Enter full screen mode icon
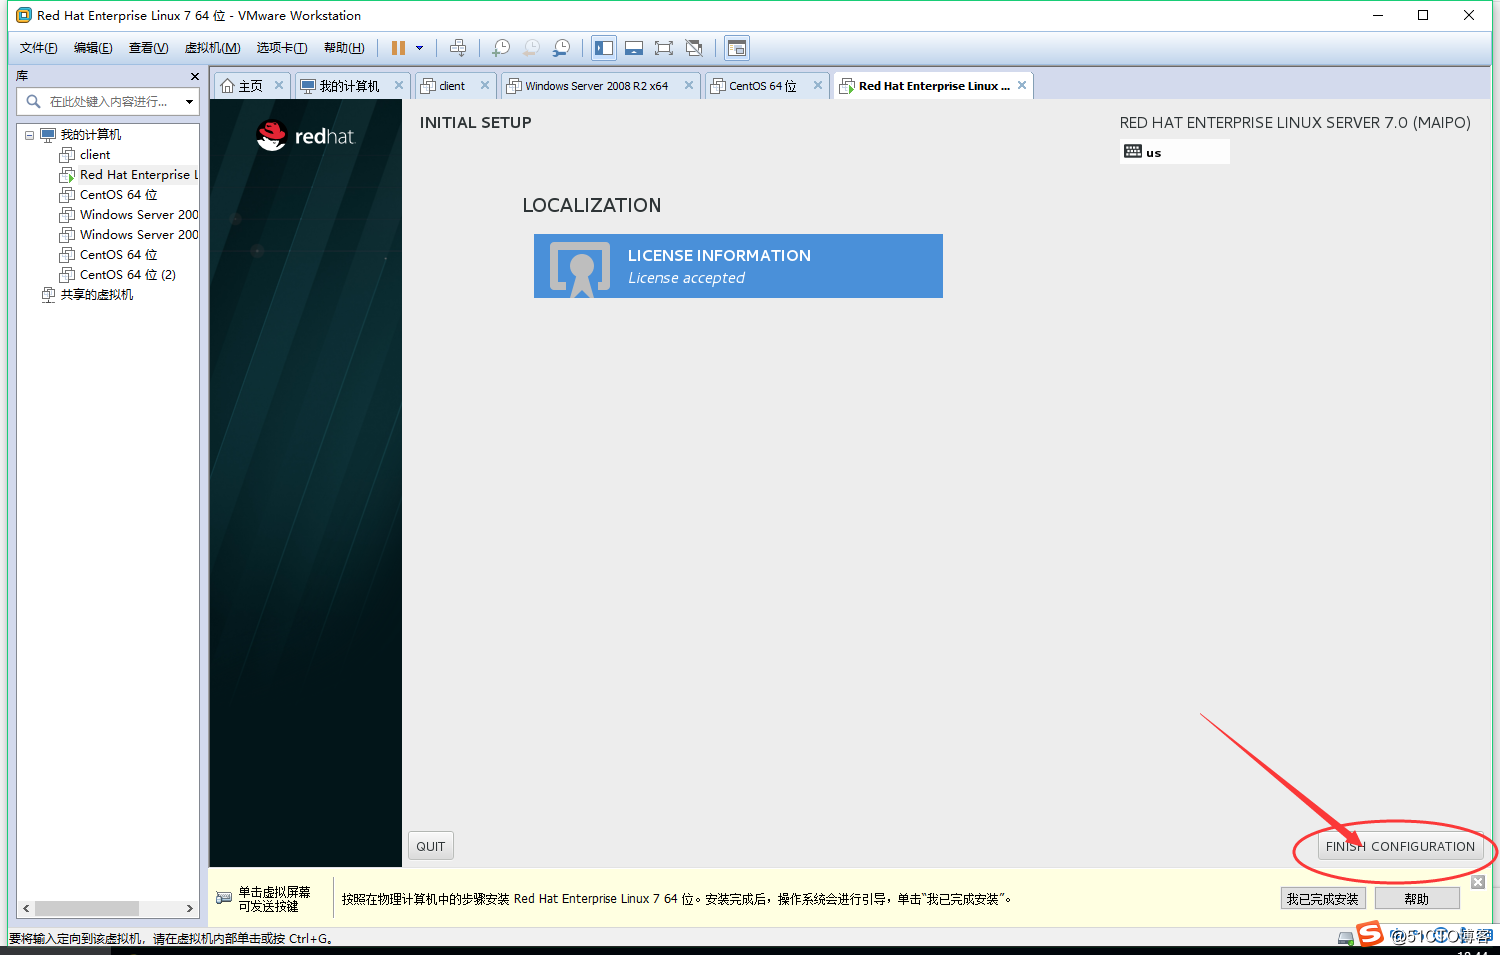 (664, 48)
